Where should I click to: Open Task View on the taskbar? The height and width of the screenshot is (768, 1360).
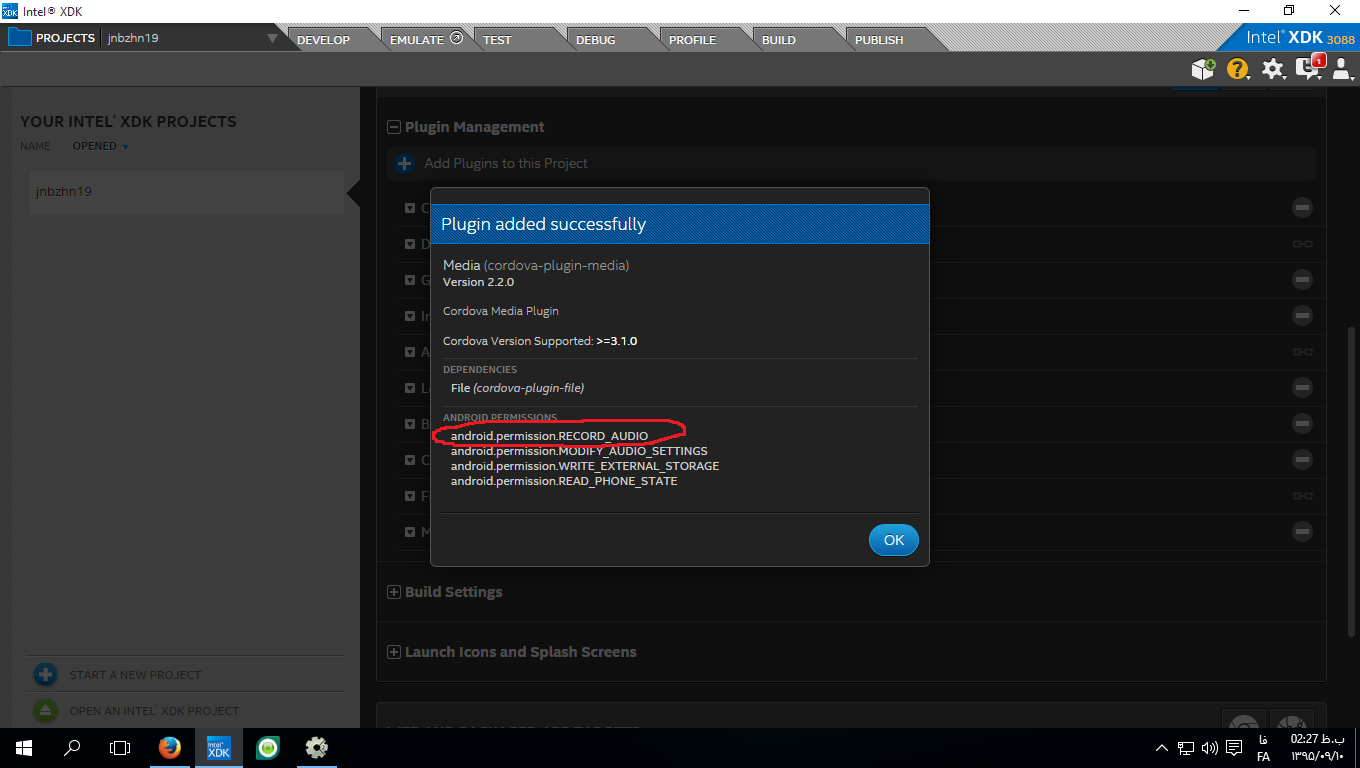pyautogui.click(x=120, y=747)
